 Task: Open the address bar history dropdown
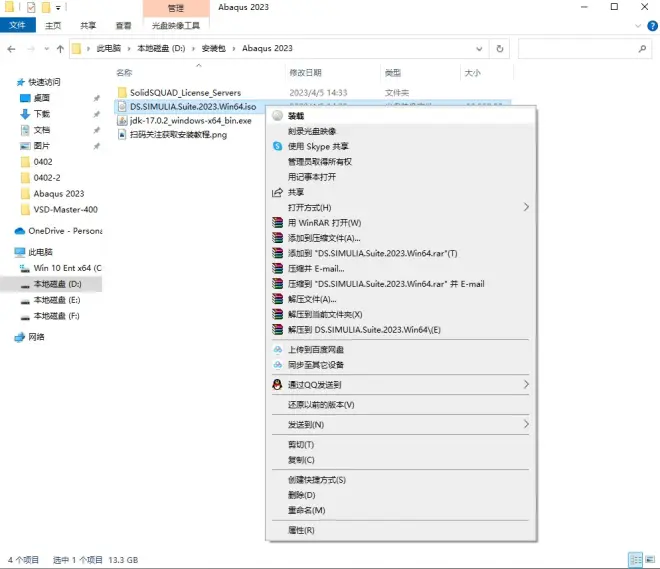pyautogui.click(x=479, y=49)
